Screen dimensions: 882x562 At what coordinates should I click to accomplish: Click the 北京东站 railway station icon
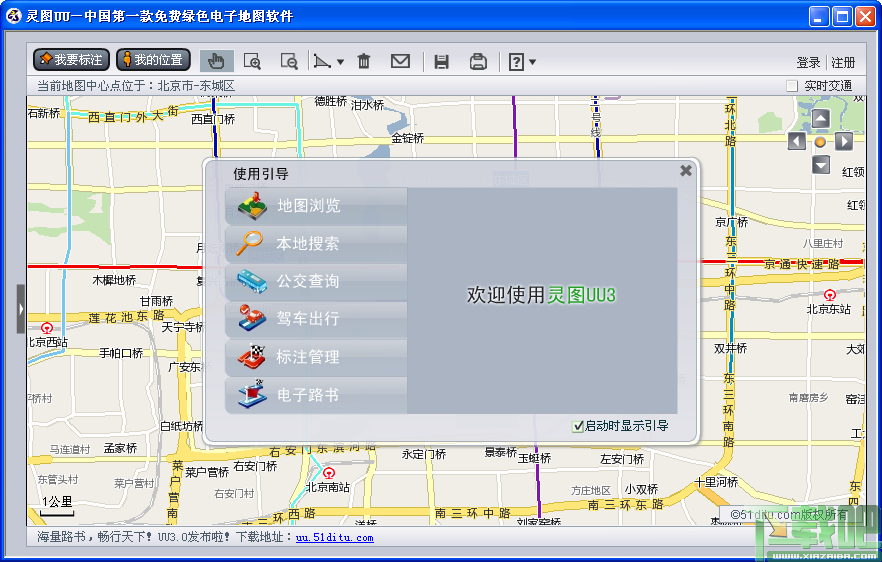pos(830,295)
